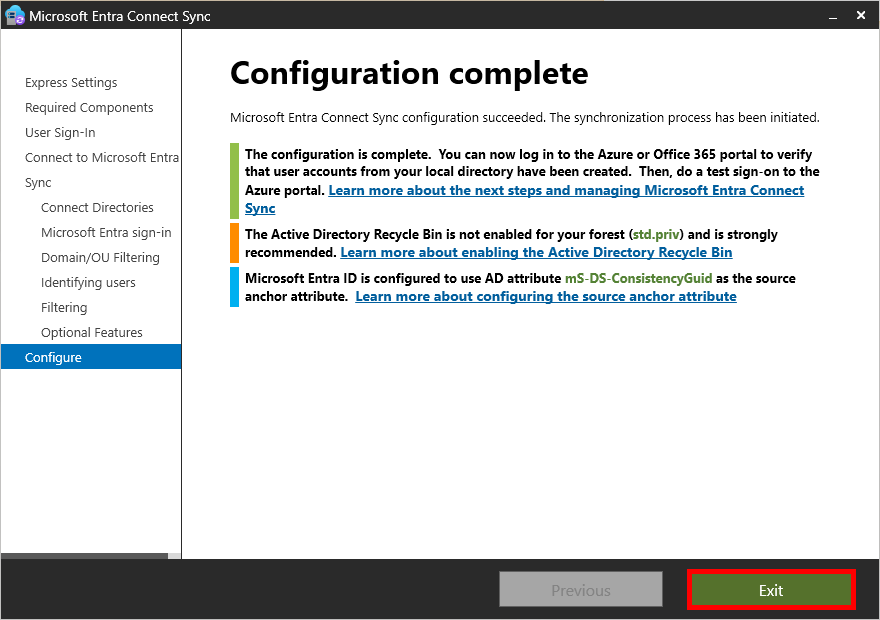Select the Identifying users step

tap(87, 282)
